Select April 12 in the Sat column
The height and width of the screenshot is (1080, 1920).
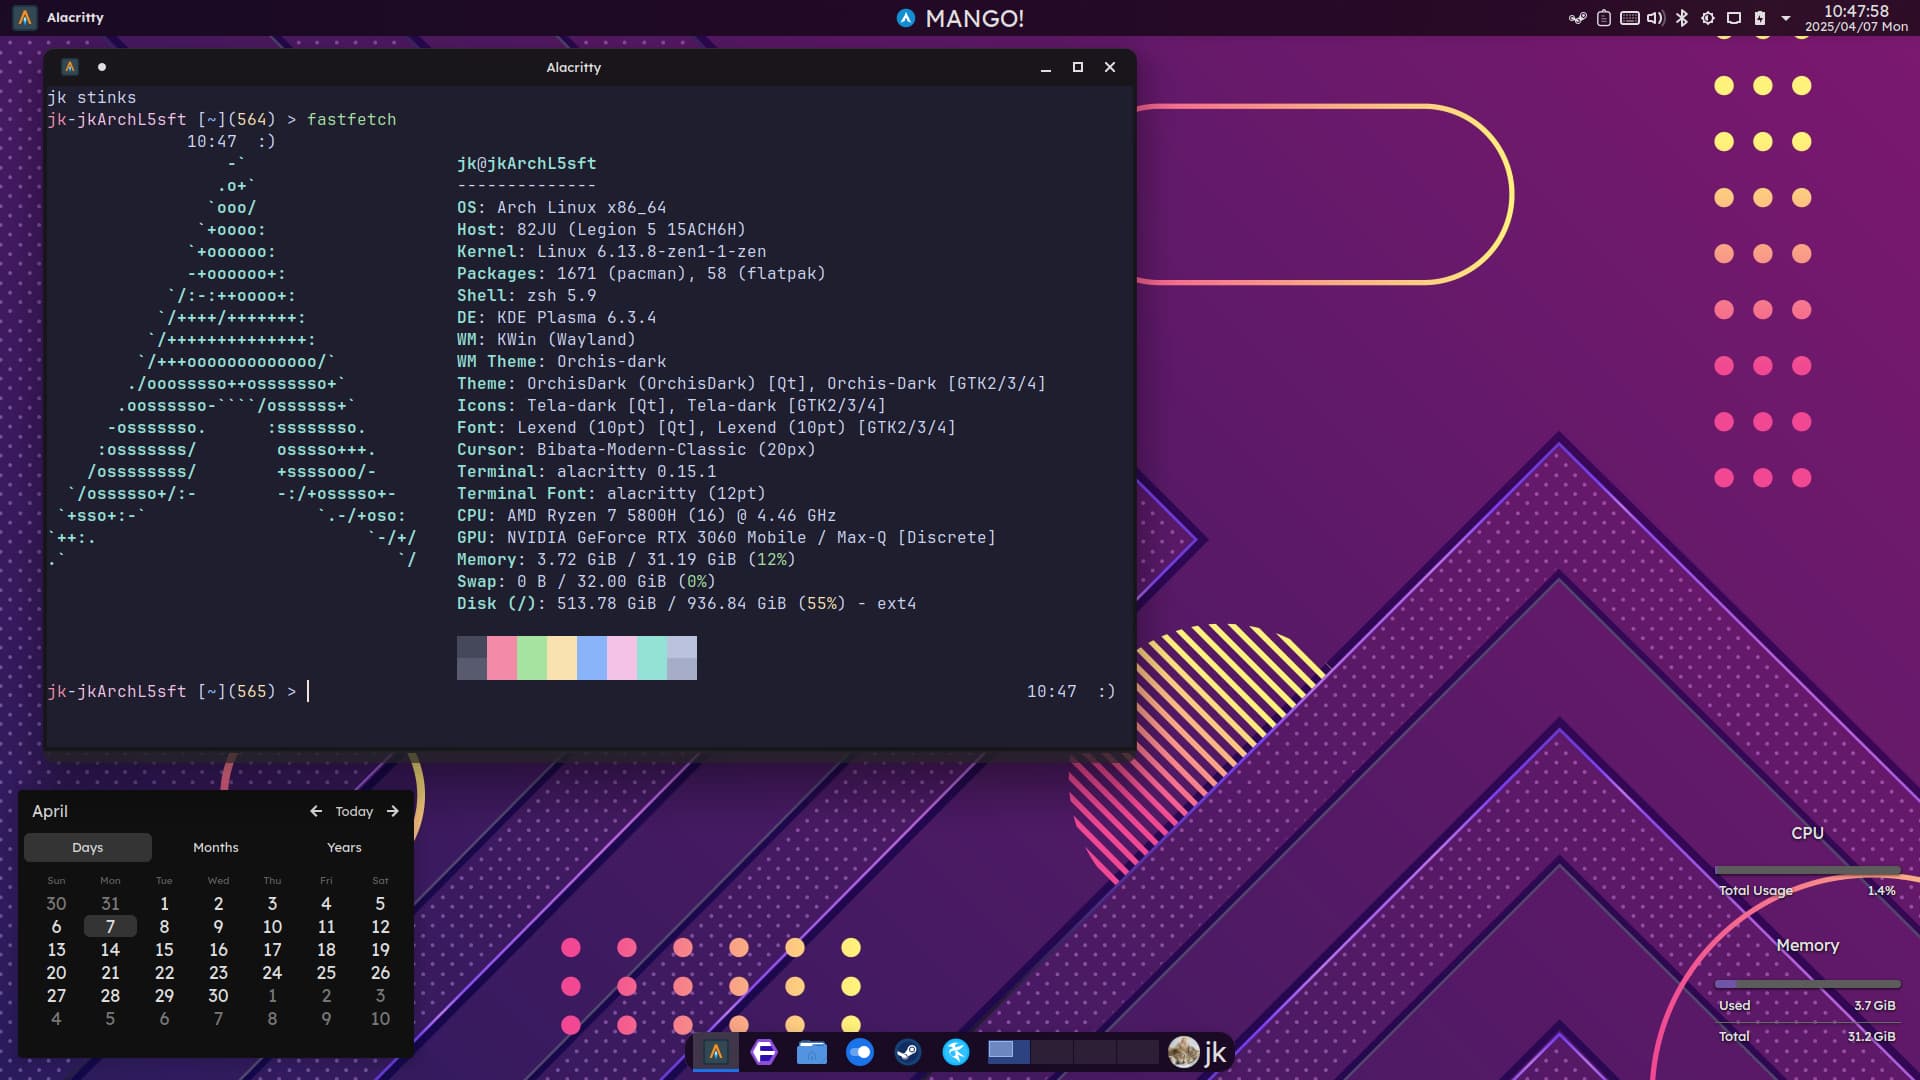(380, 926)
